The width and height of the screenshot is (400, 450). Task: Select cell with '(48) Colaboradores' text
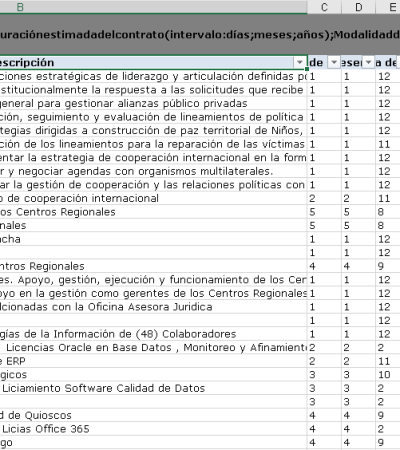coord(153,334)
